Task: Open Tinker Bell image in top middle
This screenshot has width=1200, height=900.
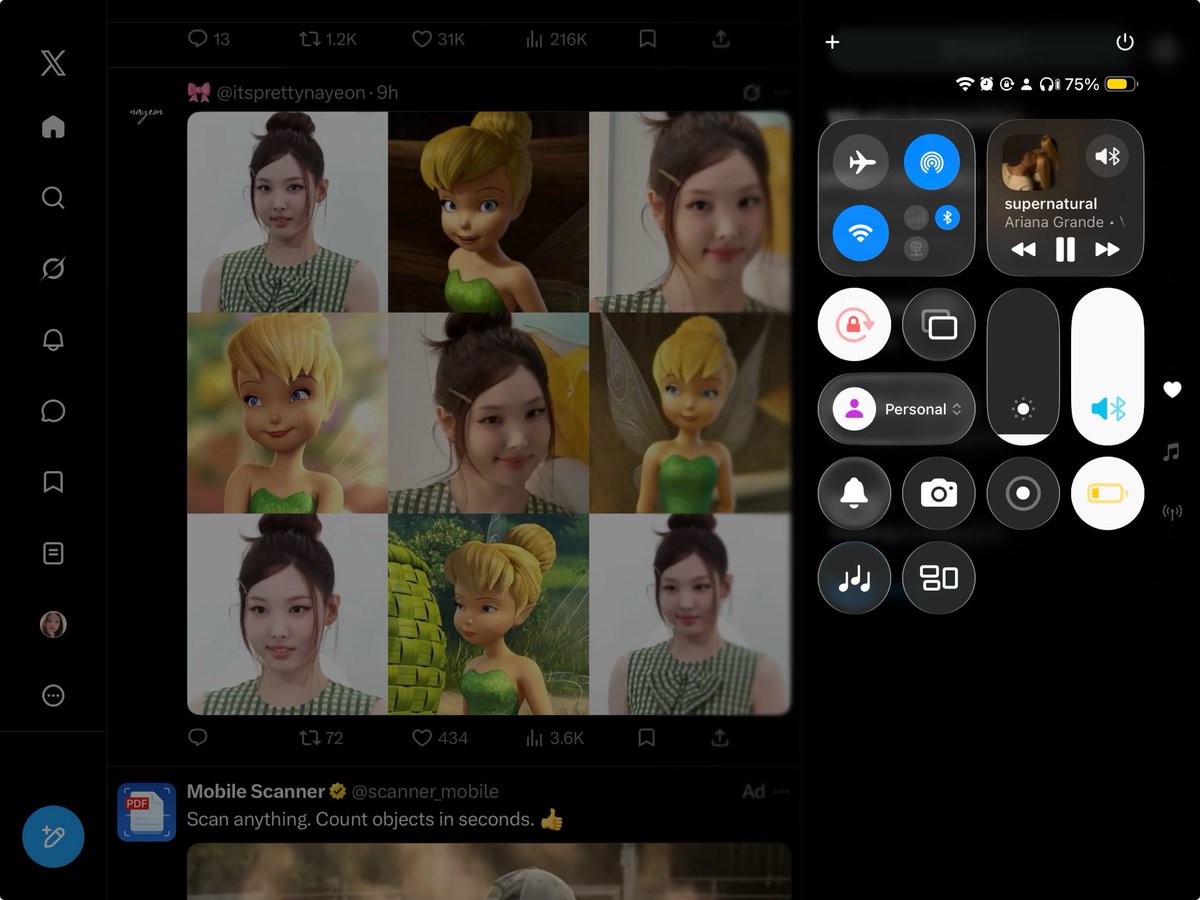Action: click(x=488, y=211)
